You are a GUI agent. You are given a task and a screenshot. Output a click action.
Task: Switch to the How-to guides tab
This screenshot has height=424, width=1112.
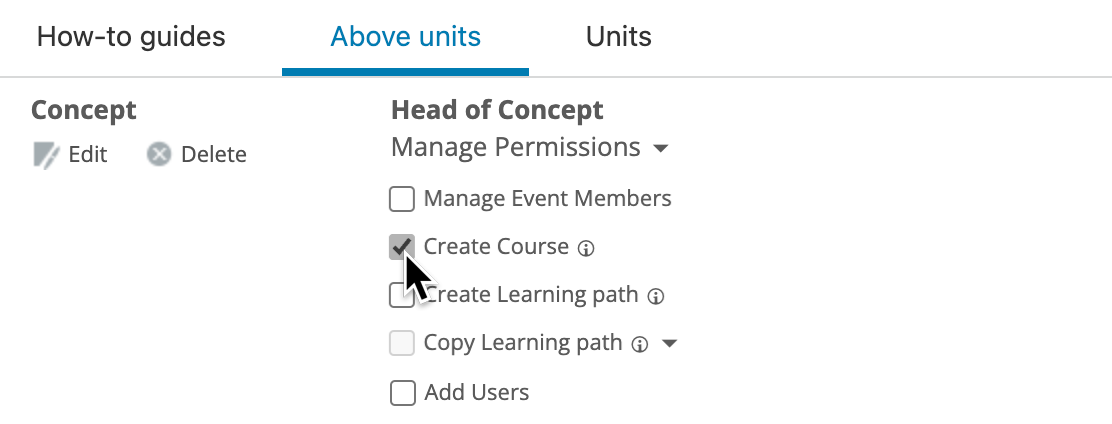(131, 36)
